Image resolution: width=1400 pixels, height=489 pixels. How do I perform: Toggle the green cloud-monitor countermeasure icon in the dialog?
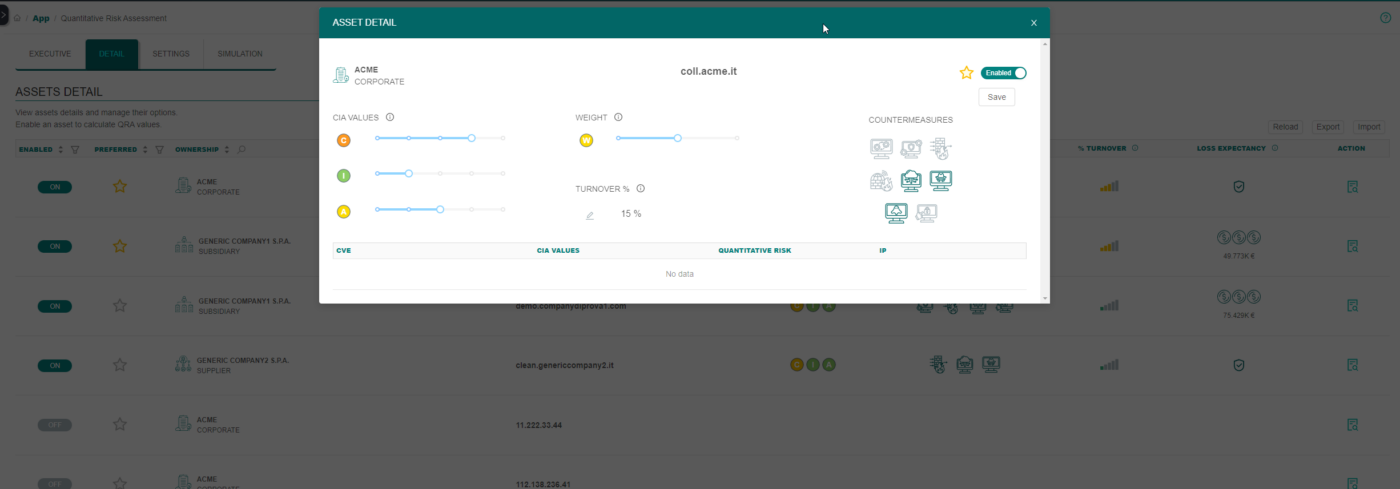tap(911, 181)
